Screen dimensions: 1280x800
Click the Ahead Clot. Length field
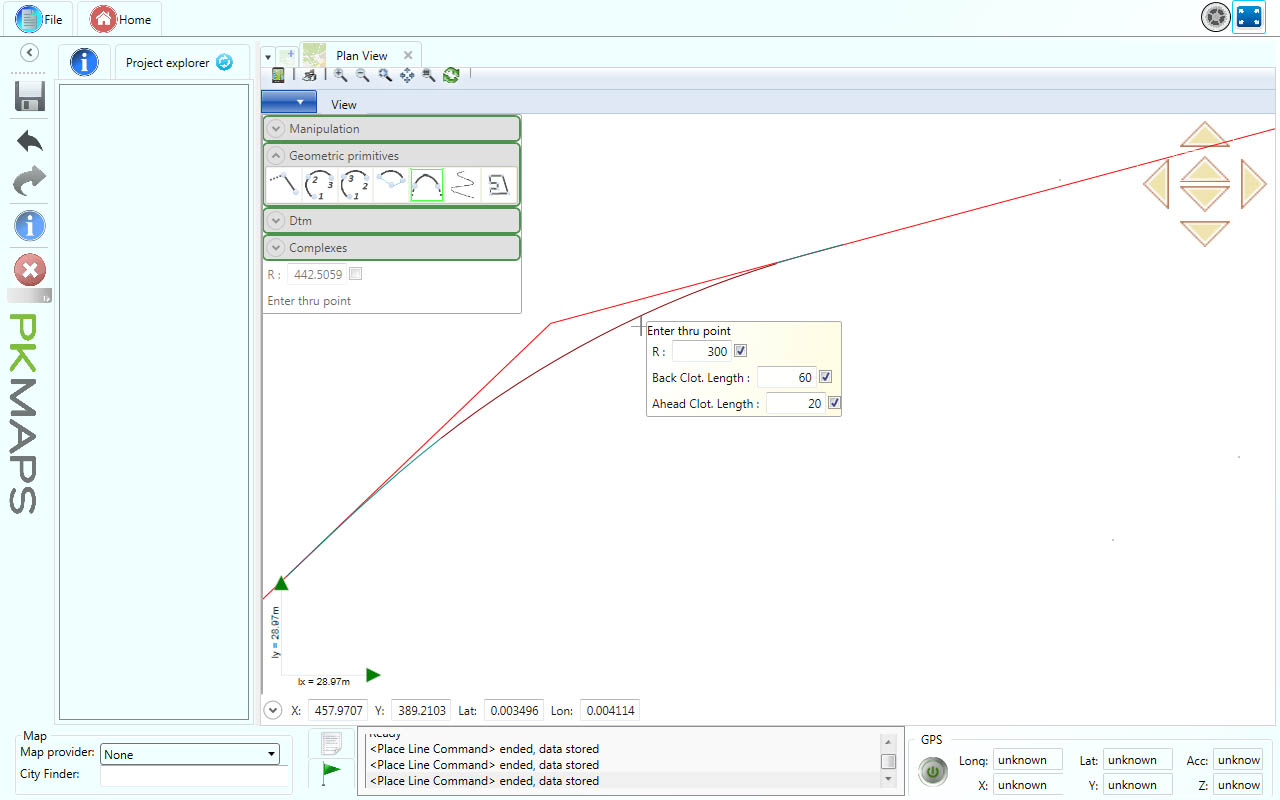tap(795, 403)
